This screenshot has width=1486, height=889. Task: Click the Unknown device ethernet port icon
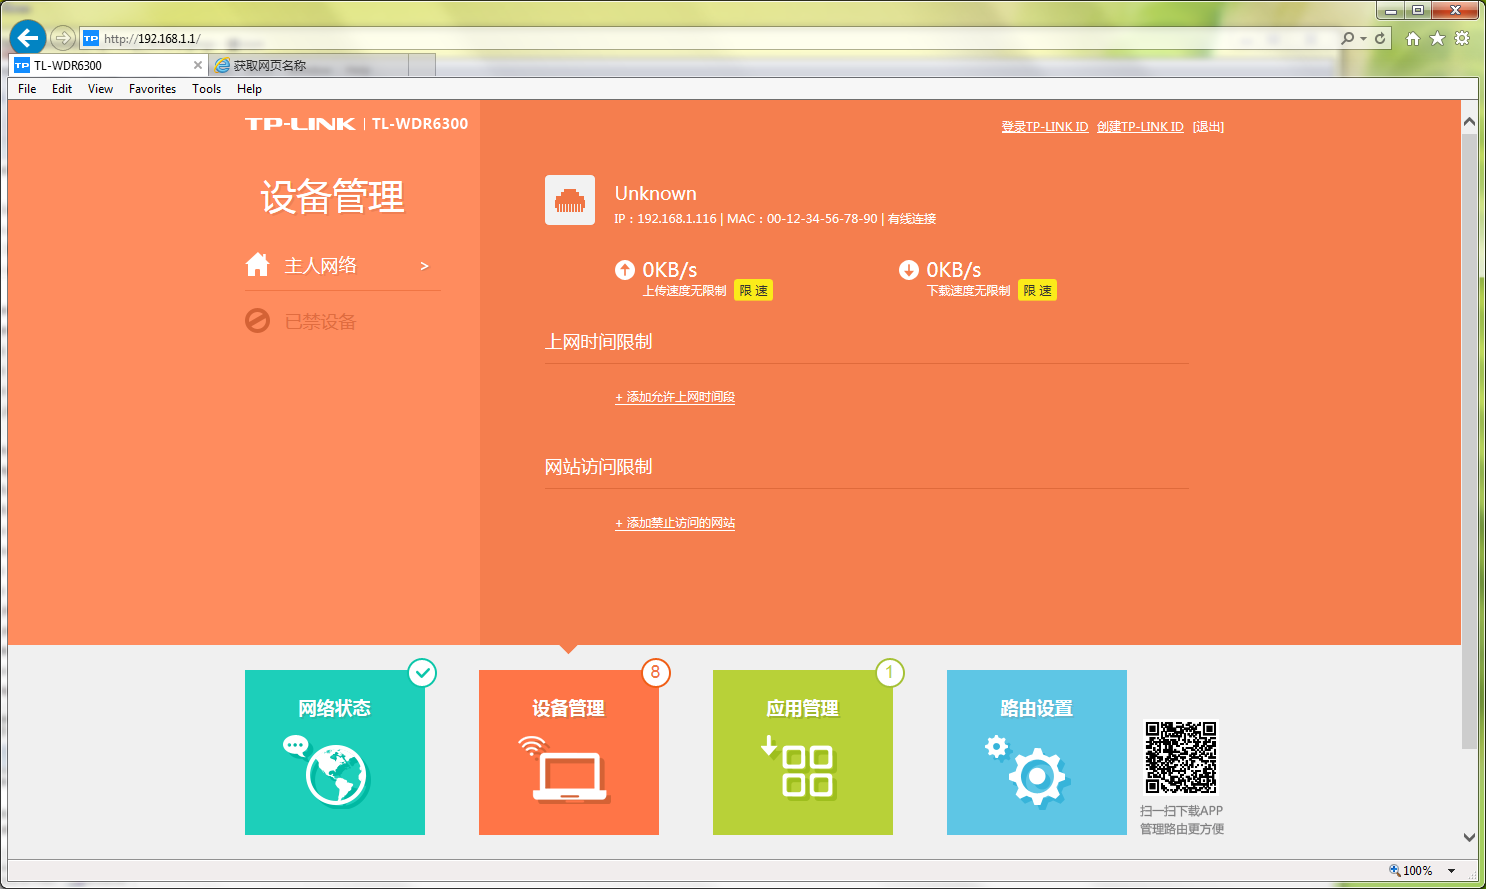(570, 200)
